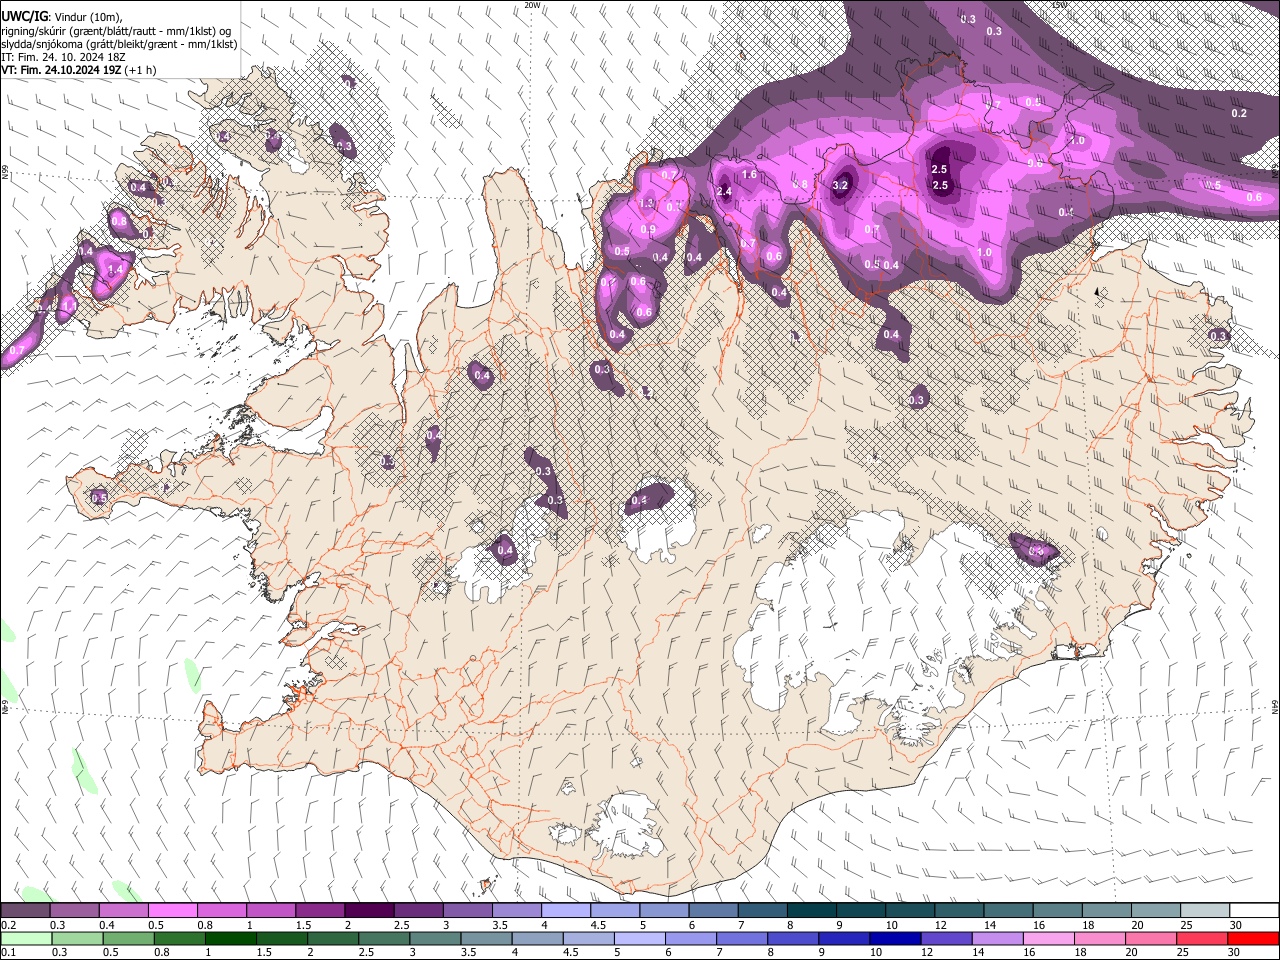
Task: Click the bright red 30 rain swatch
Action: (x=1253, y=939)
